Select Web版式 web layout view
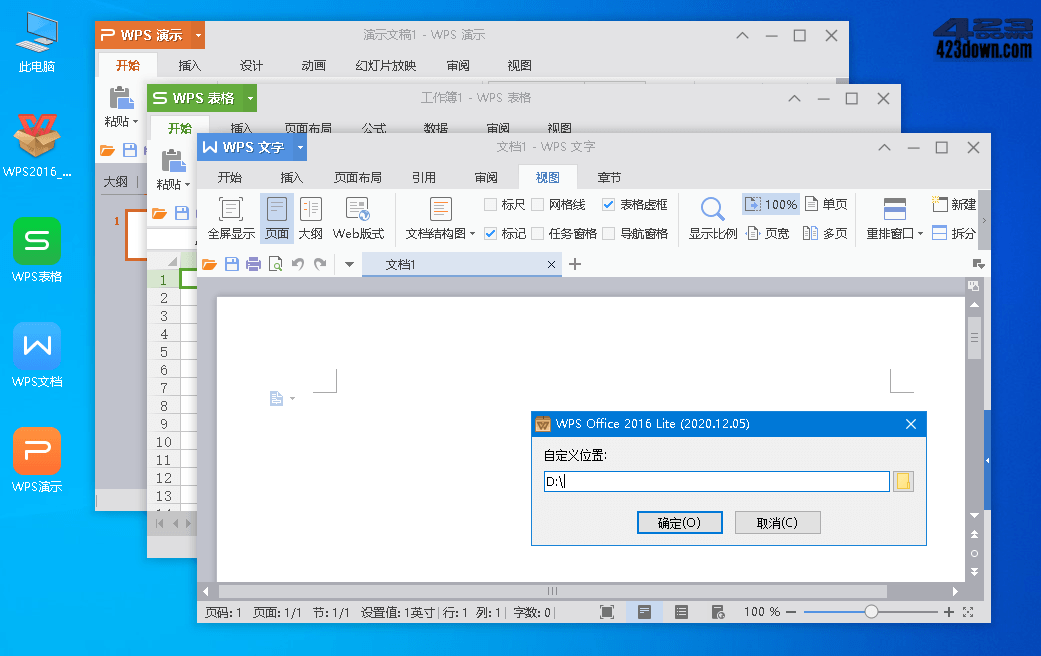1041x656 pixels. pos(358,216)
